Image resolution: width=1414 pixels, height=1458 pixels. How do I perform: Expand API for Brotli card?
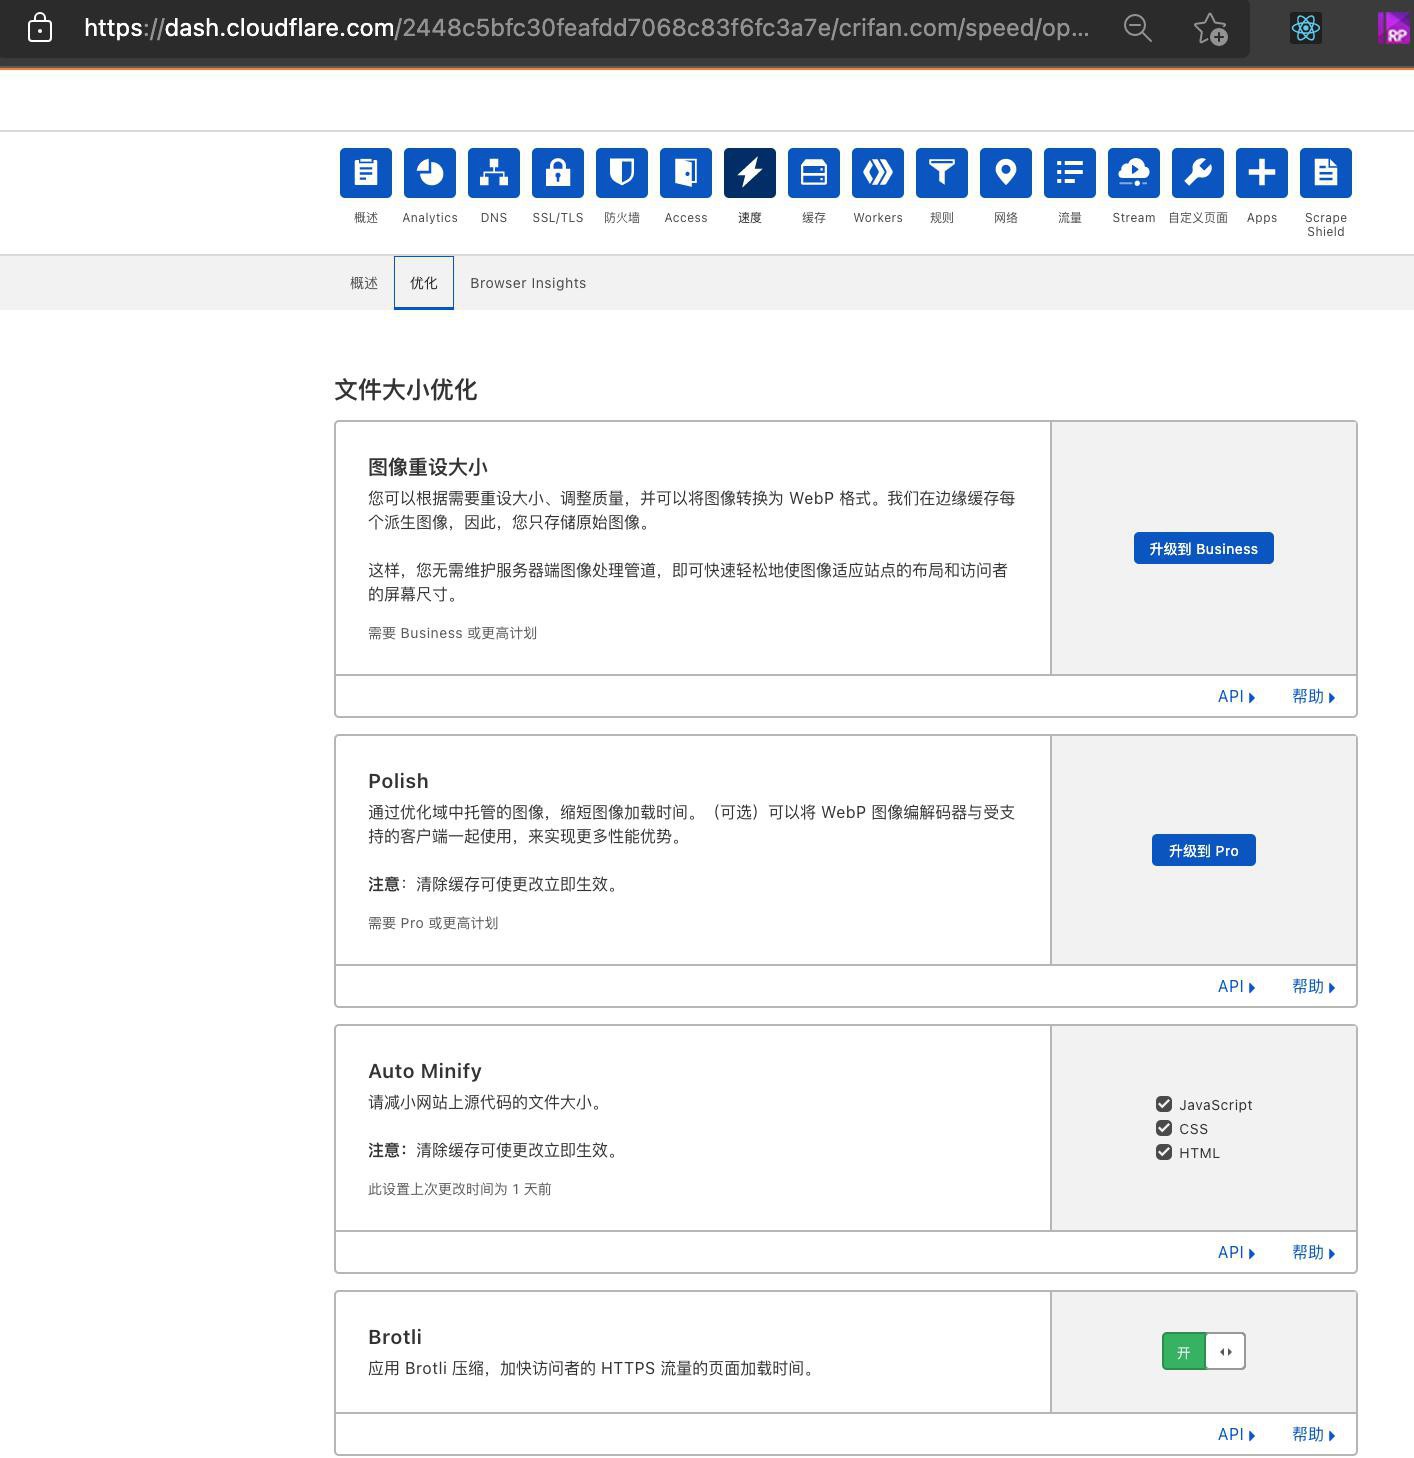tap(1237, 1434)
